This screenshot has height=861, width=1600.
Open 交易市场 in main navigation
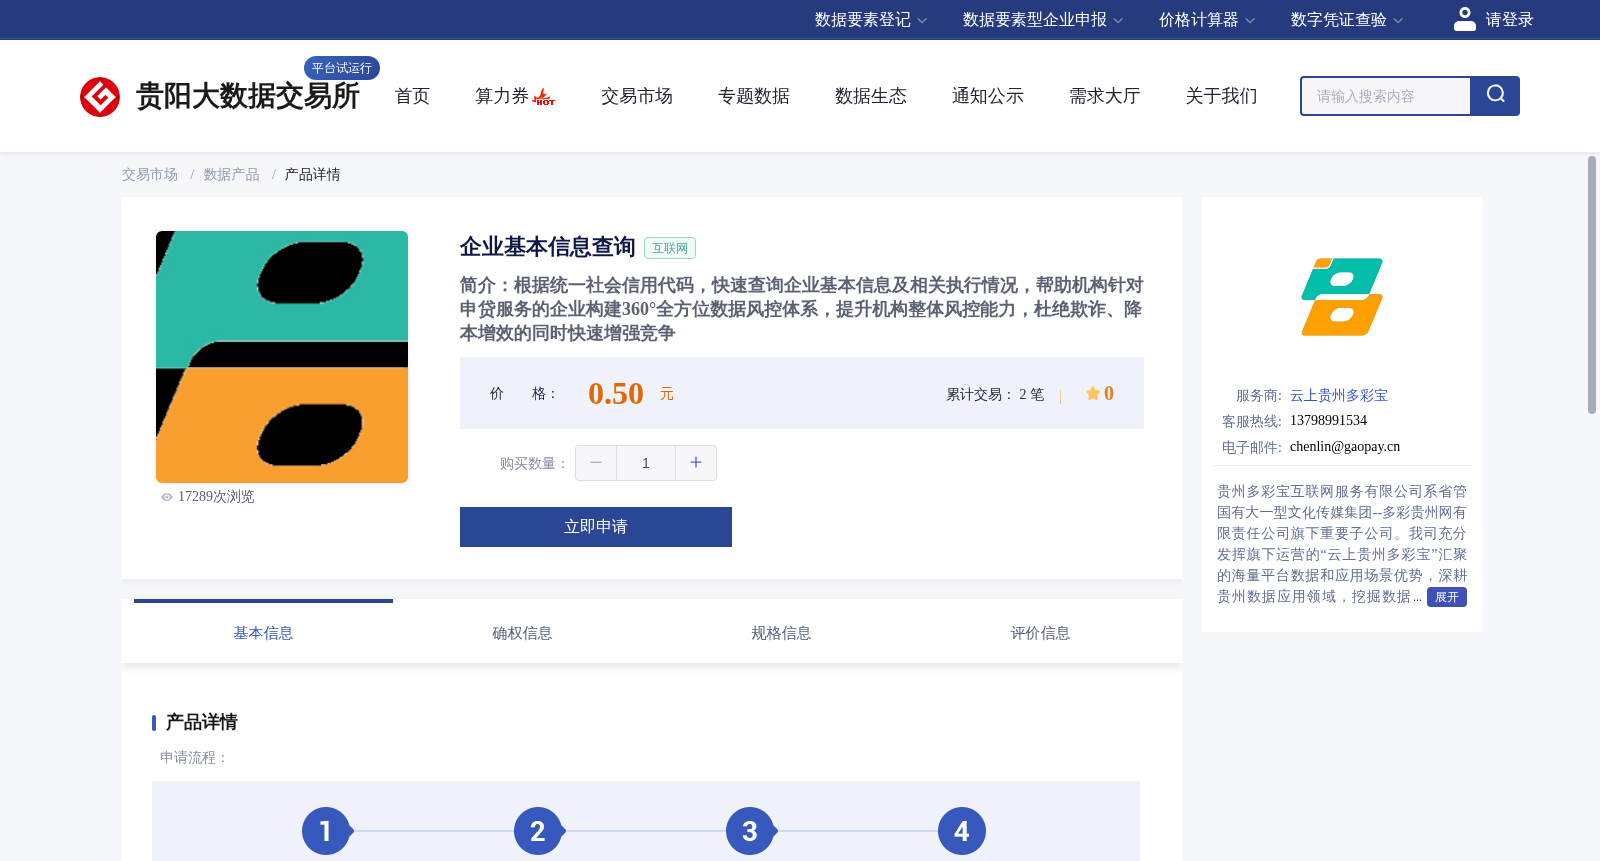tap(637, 96)
